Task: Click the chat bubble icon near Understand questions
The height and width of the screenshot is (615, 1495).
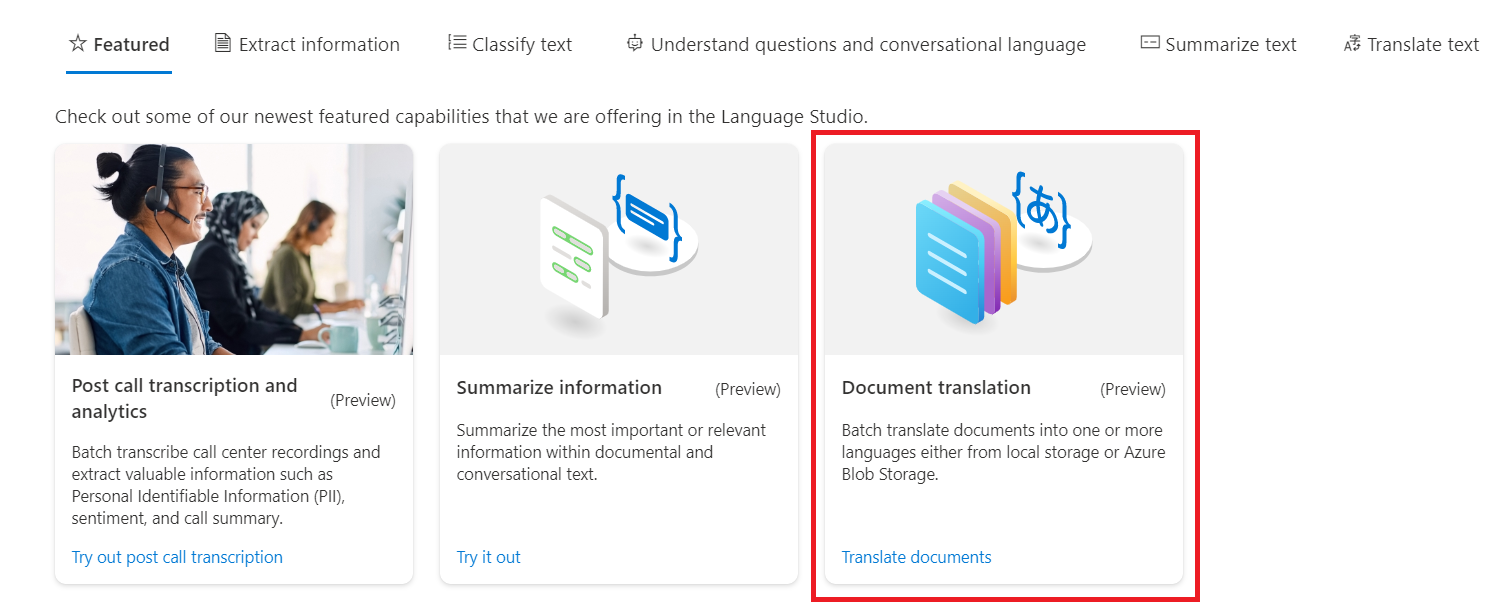Action: coord(634,43)
